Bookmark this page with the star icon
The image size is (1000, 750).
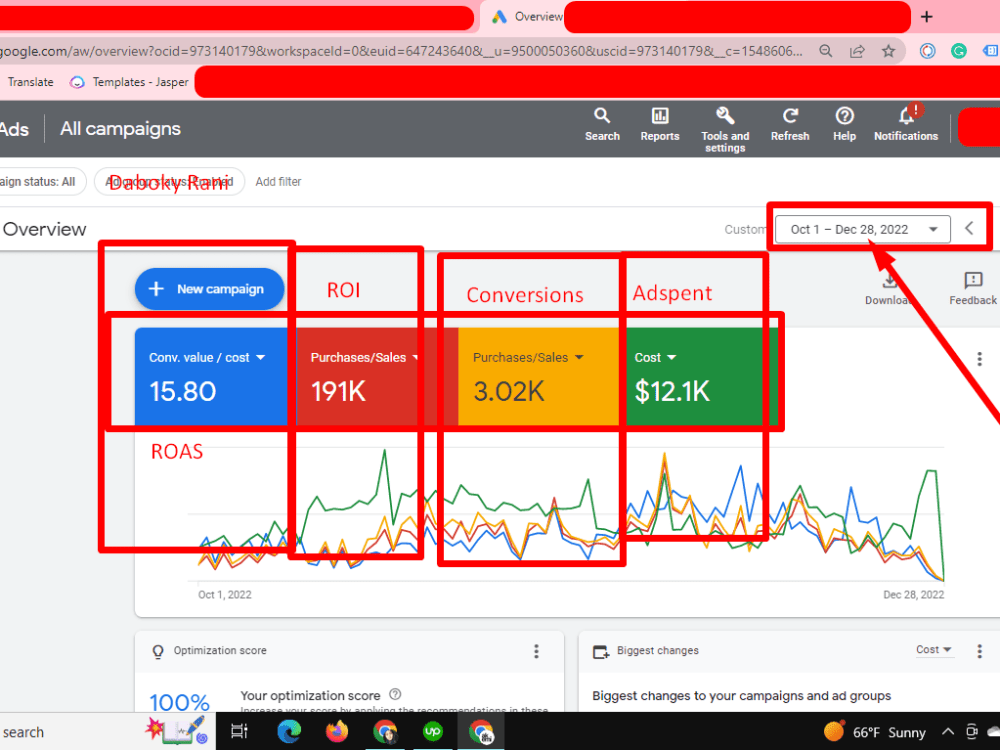point(888,51)
